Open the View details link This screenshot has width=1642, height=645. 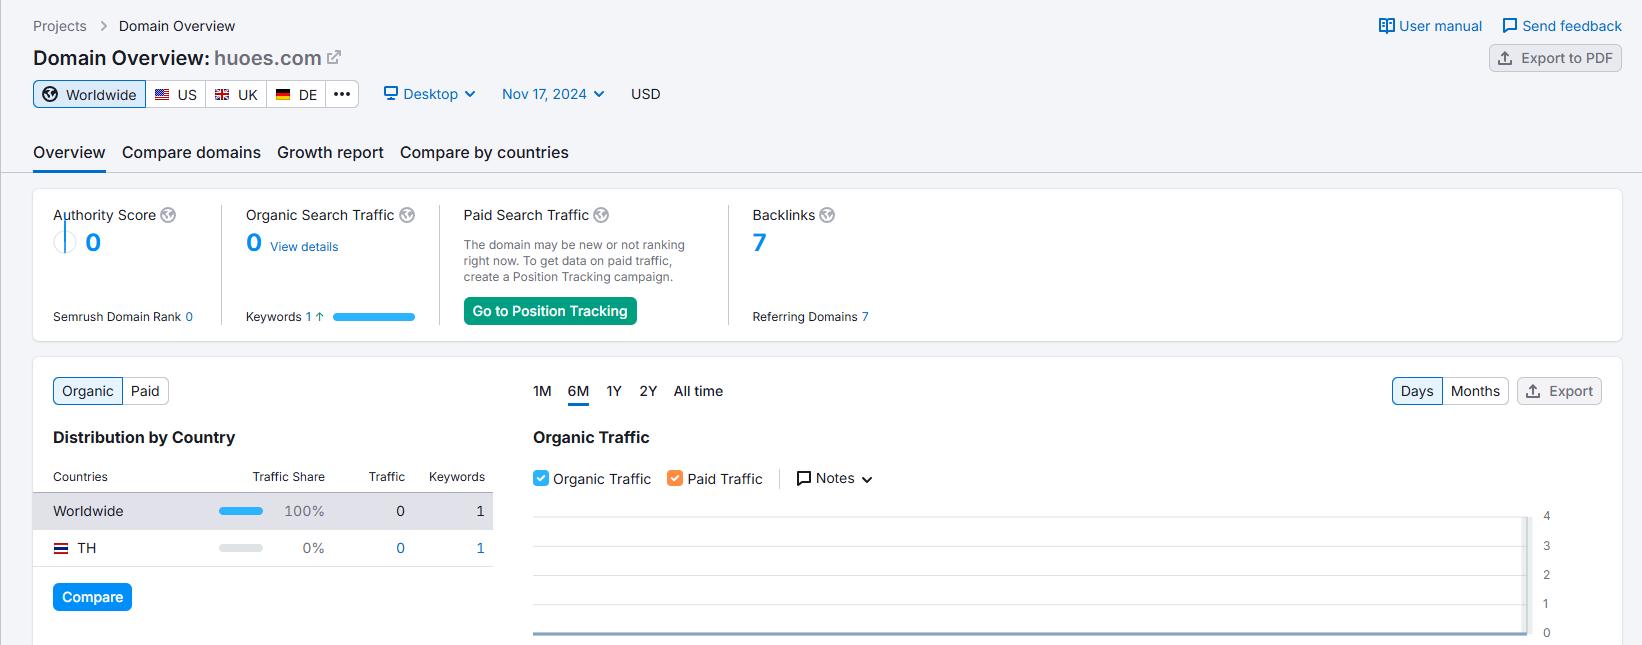click(x=304, y=246)
